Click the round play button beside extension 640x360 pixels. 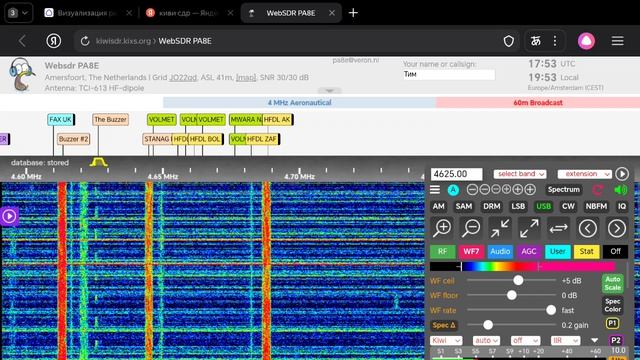622,174
